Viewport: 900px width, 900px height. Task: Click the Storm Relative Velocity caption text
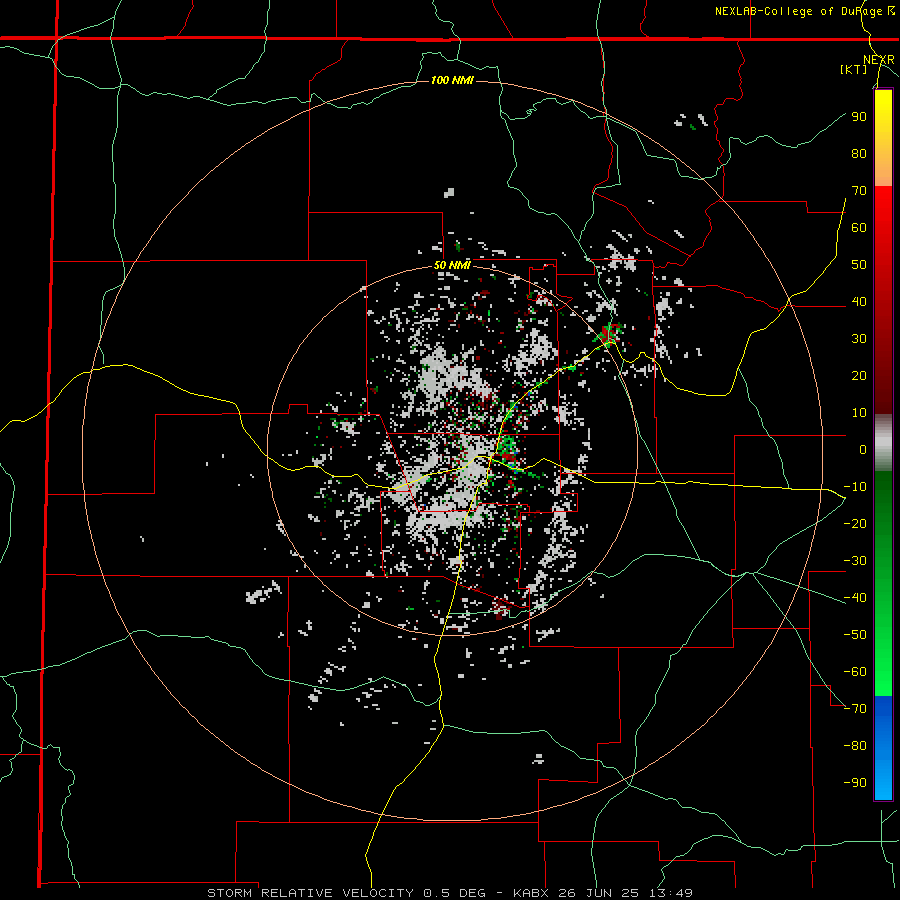pyautogui.click(x=310, y=893)
